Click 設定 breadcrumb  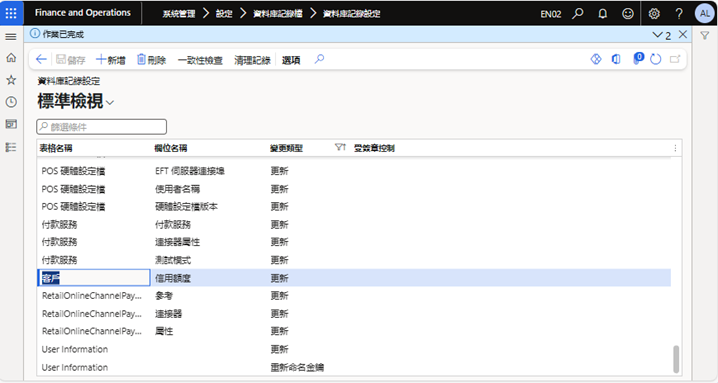(224, 14)
